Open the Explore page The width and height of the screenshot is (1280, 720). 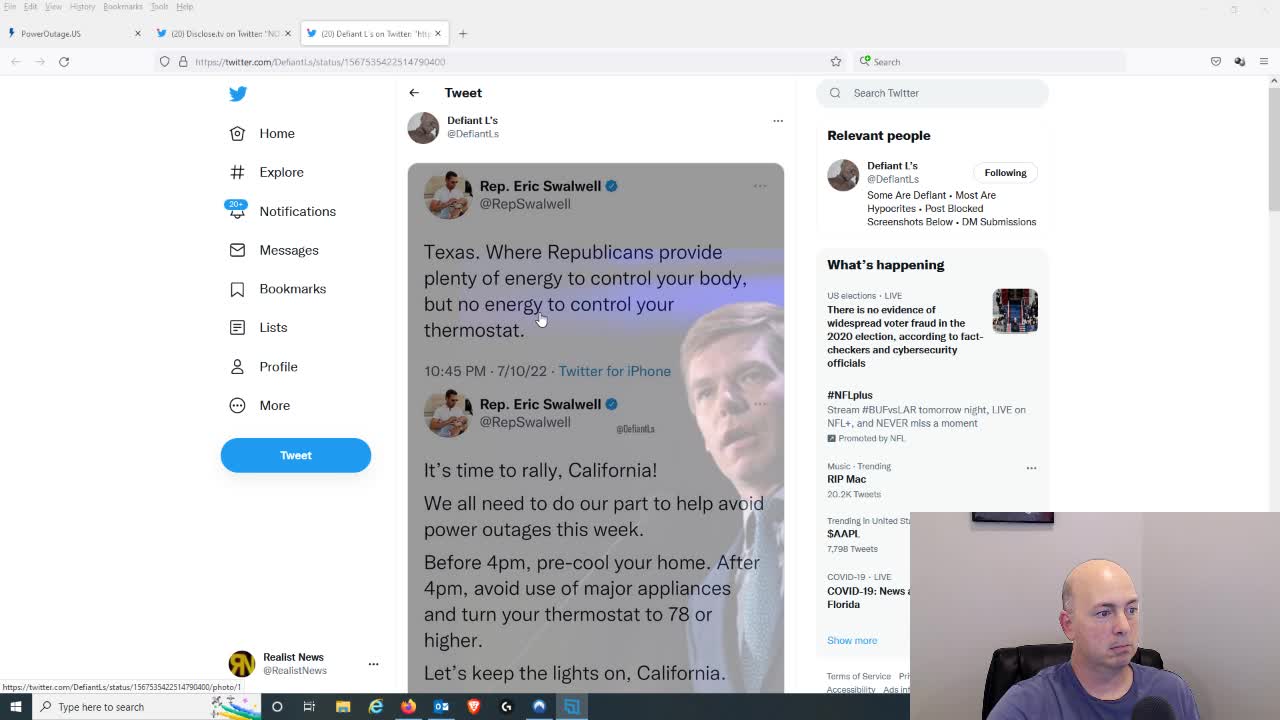pyautogui.click(x=267, y=172)
